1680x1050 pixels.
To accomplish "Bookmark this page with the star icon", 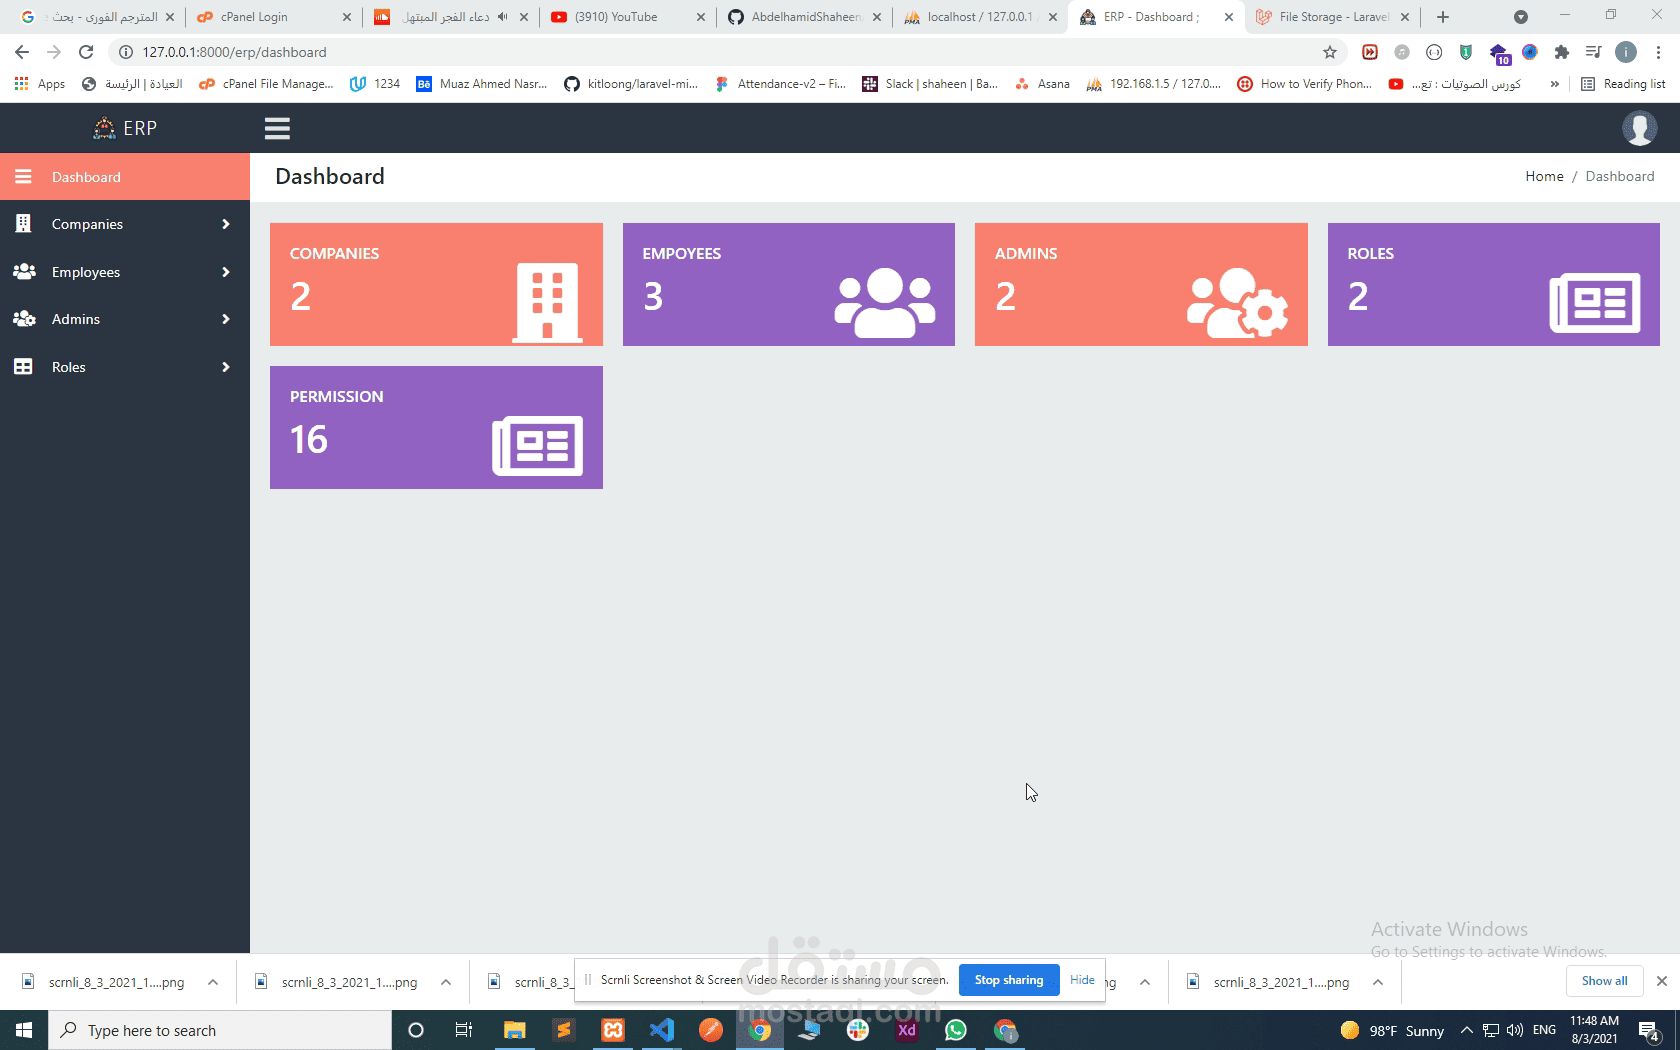I will (1330, 52).
